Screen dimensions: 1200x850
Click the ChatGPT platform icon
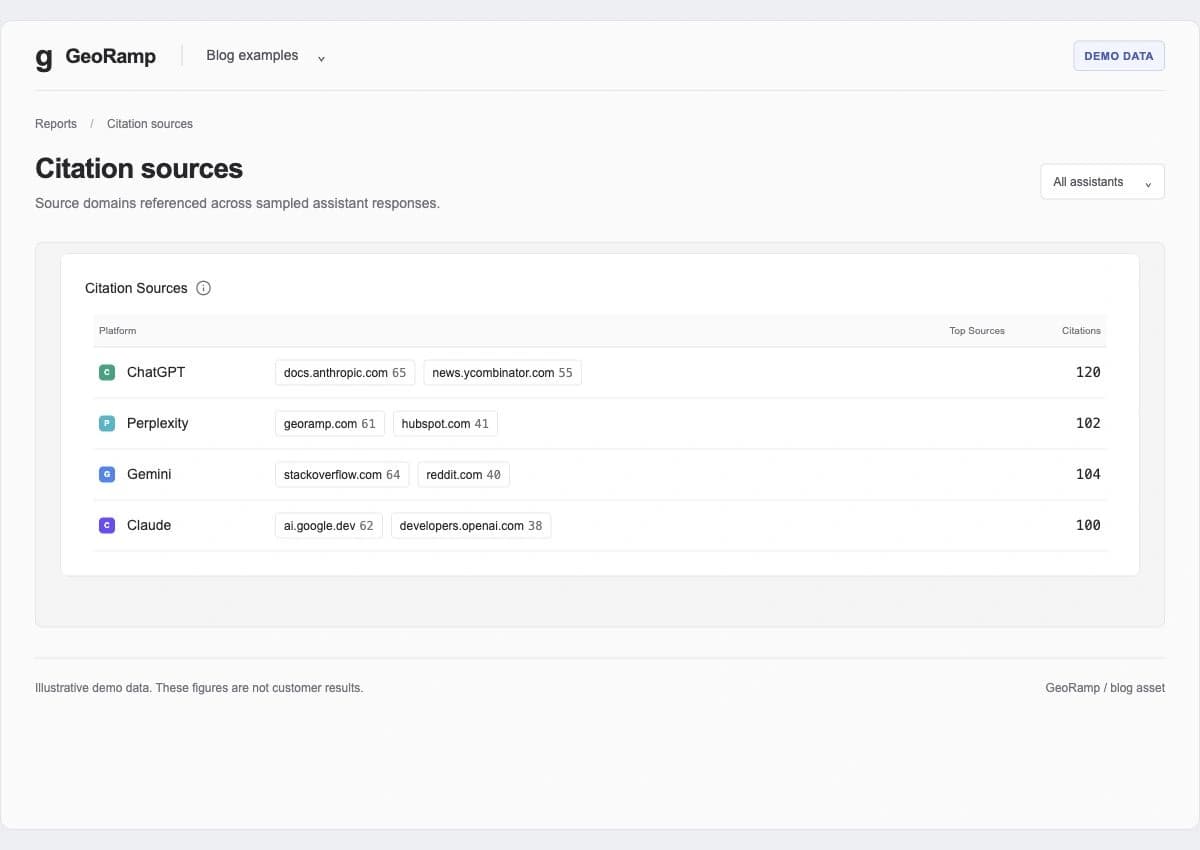pyautogui.click(x=107, y=373)
